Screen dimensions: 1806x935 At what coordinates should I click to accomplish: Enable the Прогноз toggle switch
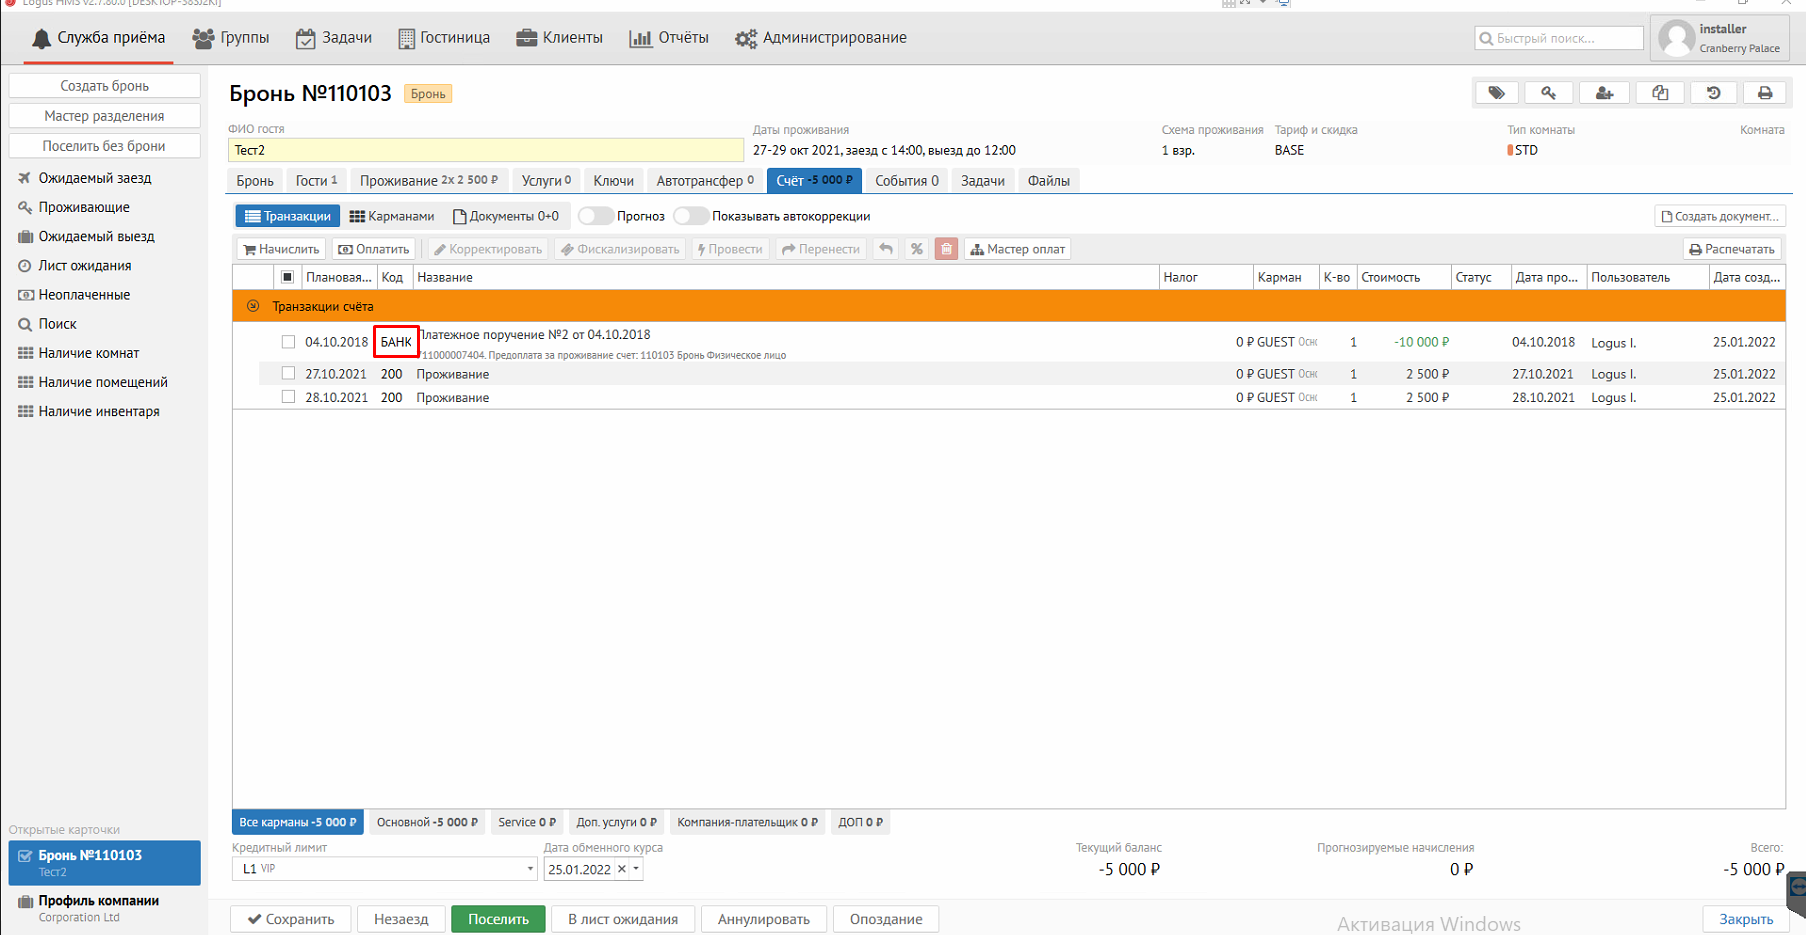tap(595, 216)
